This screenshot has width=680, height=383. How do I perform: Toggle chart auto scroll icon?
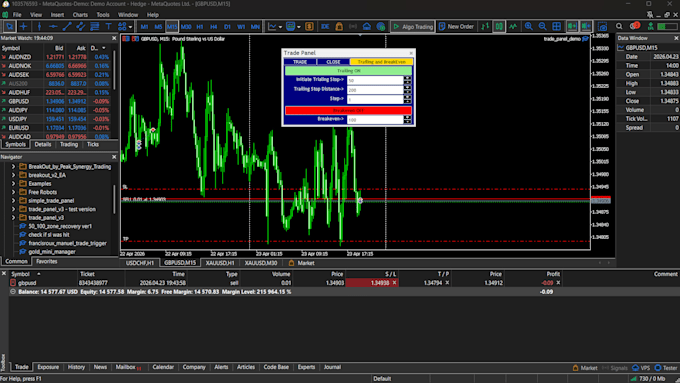coord(572,27)
